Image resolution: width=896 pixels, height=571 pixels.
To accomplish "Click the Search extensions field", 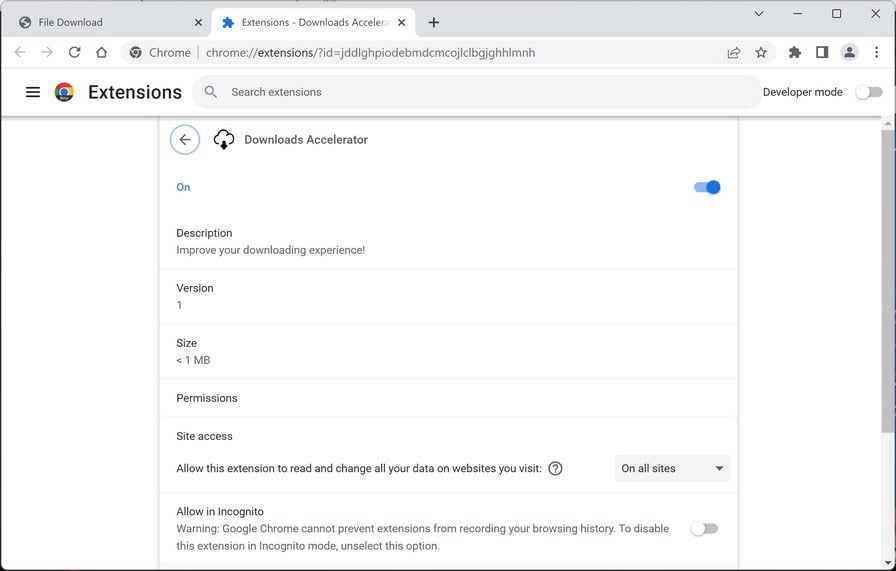I will [x=480, y=92].
